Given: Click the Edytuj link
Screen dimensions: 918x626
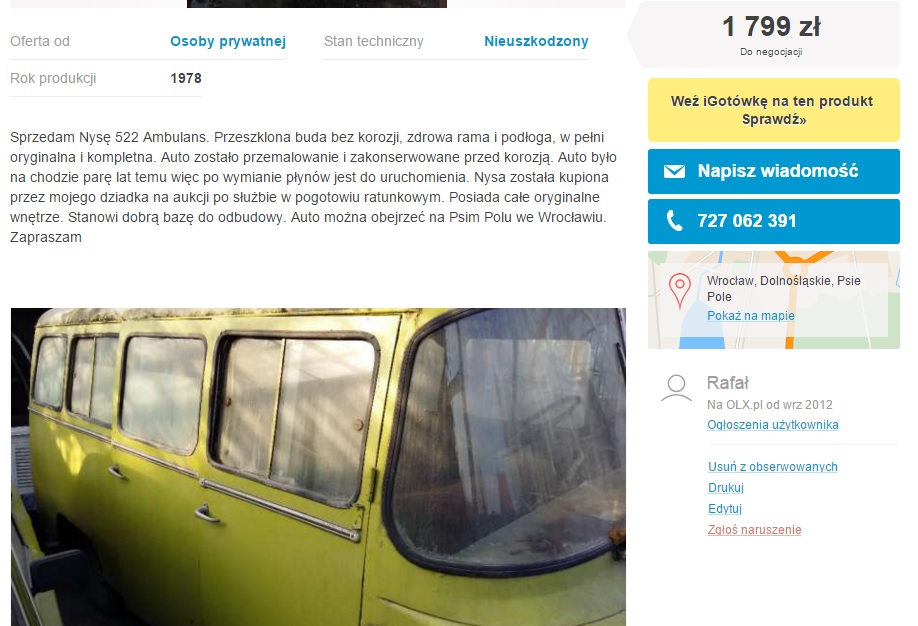Looking at the screenshot, I should pos(724,509).
